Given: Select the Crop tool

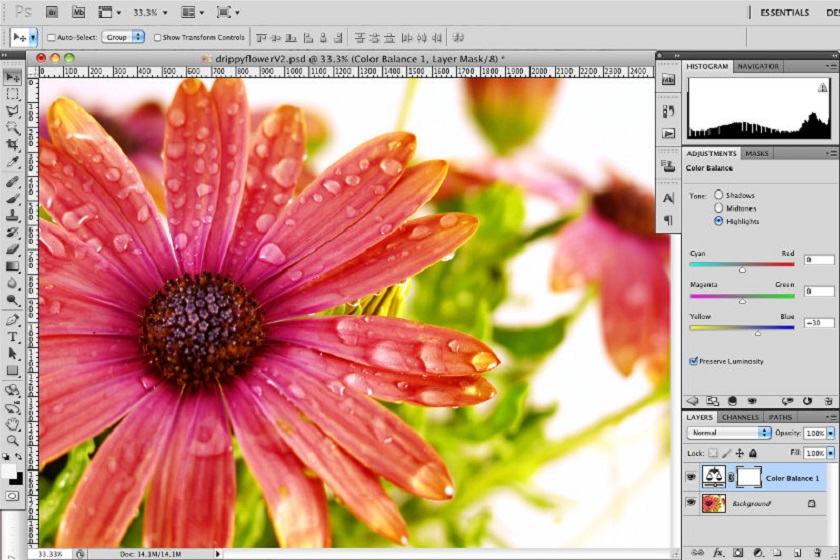Looking at the screenshot, I should [x=13, y=145].
